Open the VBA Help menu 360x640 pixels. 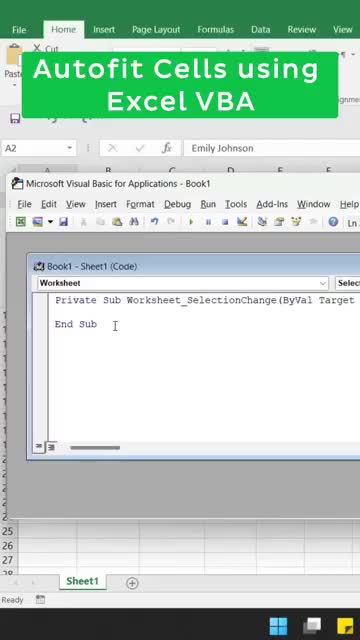point(349,204)
